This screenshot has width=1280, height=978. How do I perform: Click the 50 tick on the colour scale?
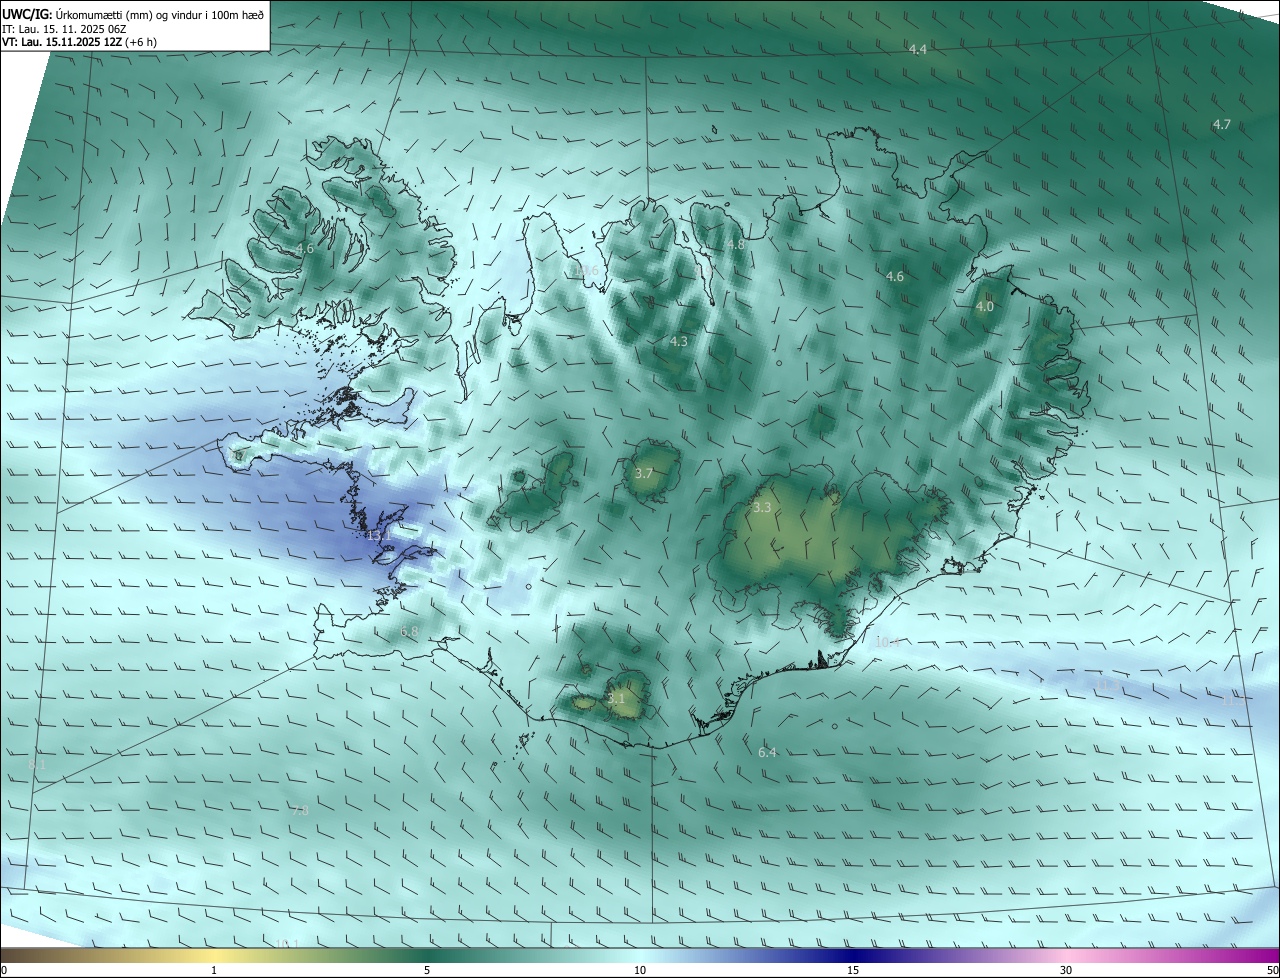click(1272, 970)
